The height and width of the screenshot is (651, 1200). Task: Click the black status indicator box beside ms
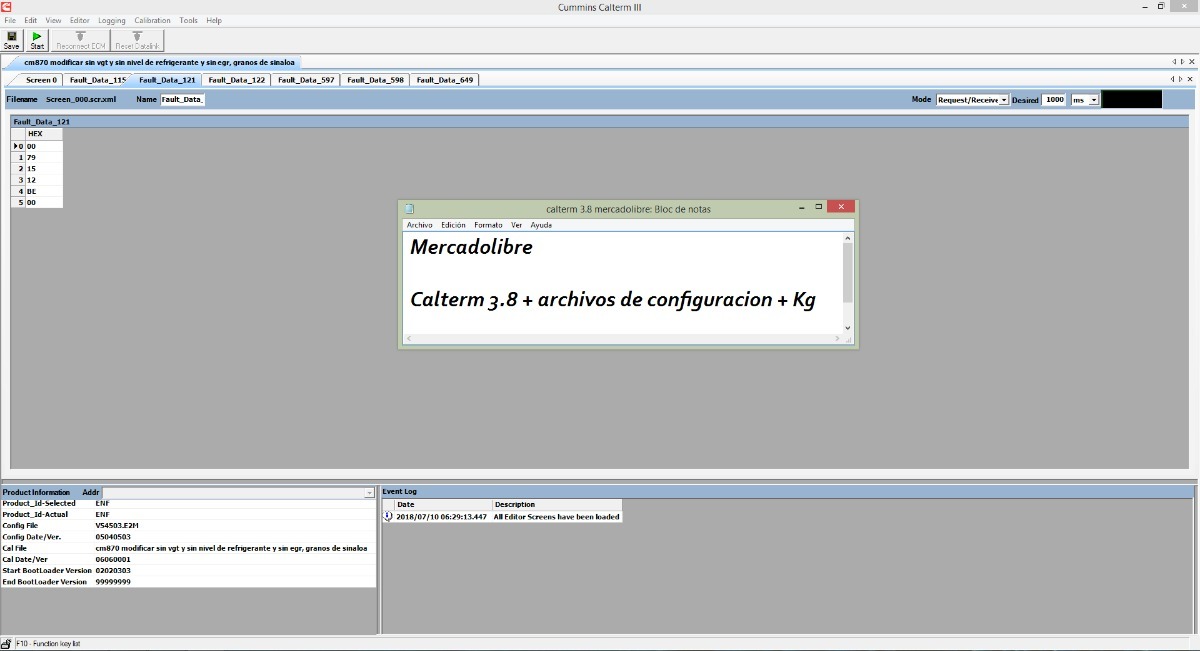coord(1131,100)
